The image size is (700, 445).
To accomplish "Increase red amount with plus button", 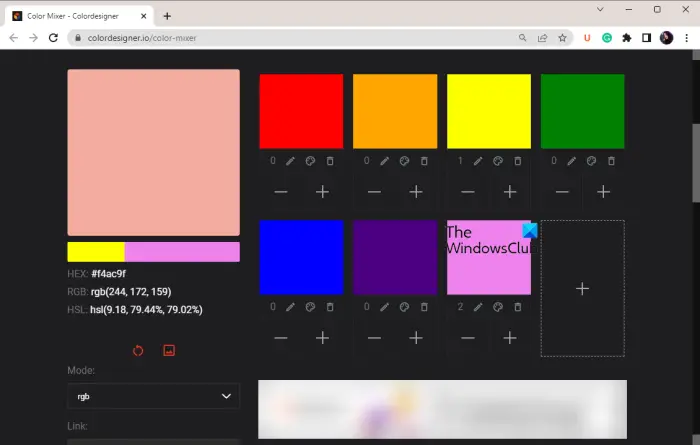I will (x=322, y=192).
